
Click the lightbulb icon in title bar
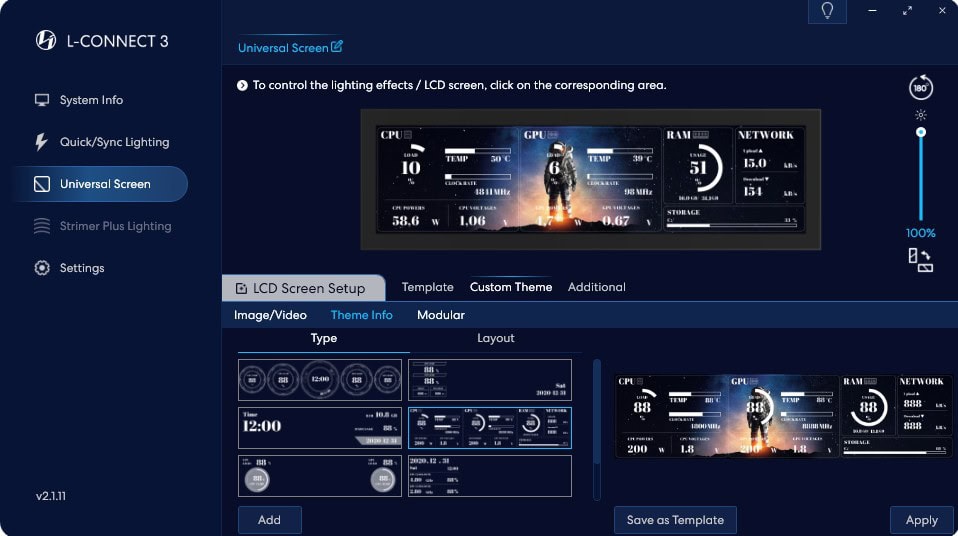pos(827,11)
